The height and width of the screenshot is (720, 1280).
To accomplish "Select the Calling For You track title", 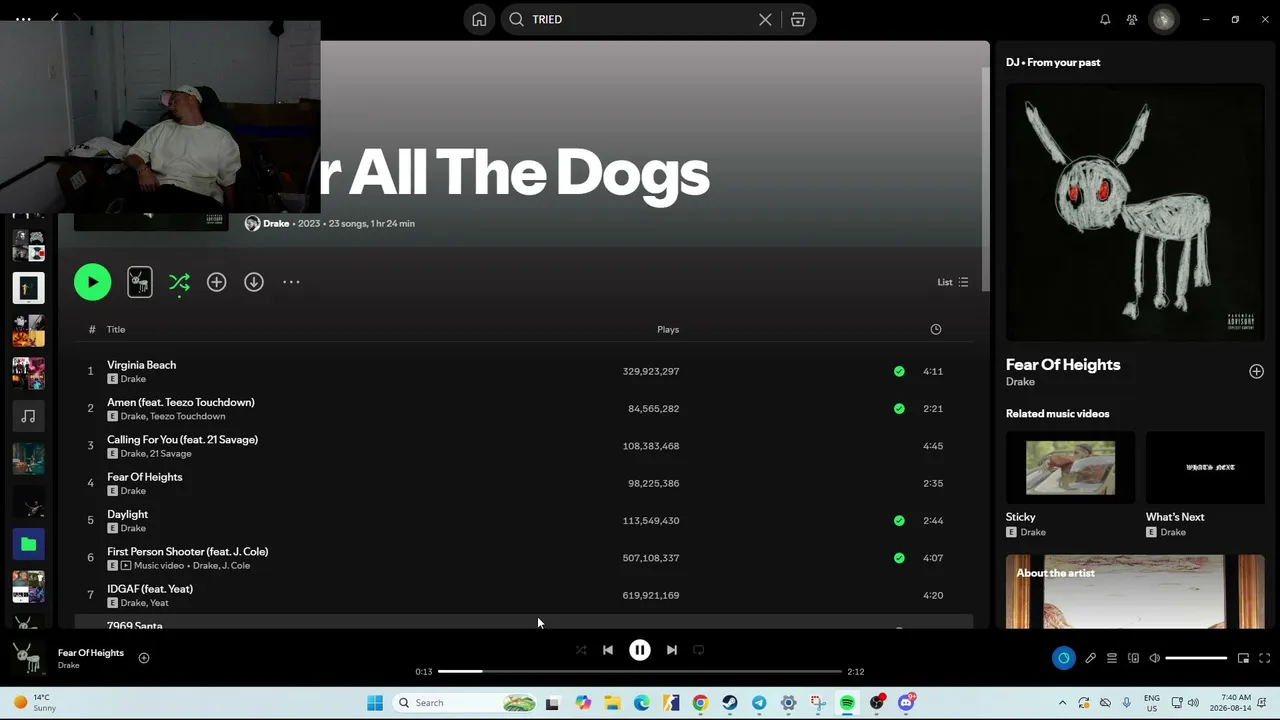I will click(182, 440).
